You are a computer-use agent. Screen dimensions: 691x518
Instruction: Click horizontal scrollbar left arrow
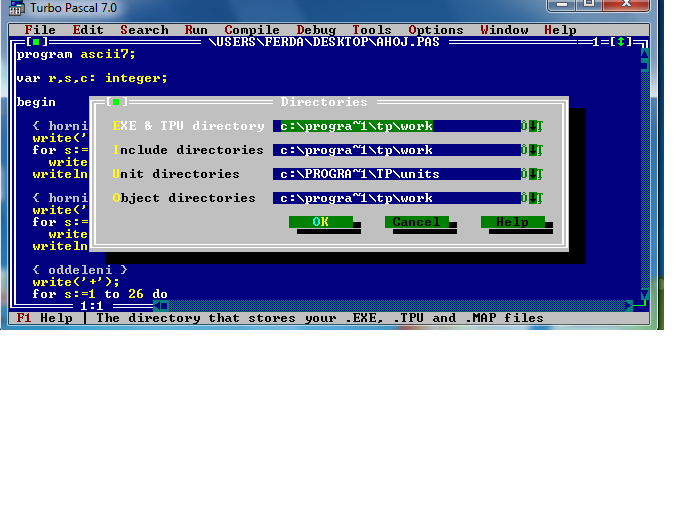point(156,306)
